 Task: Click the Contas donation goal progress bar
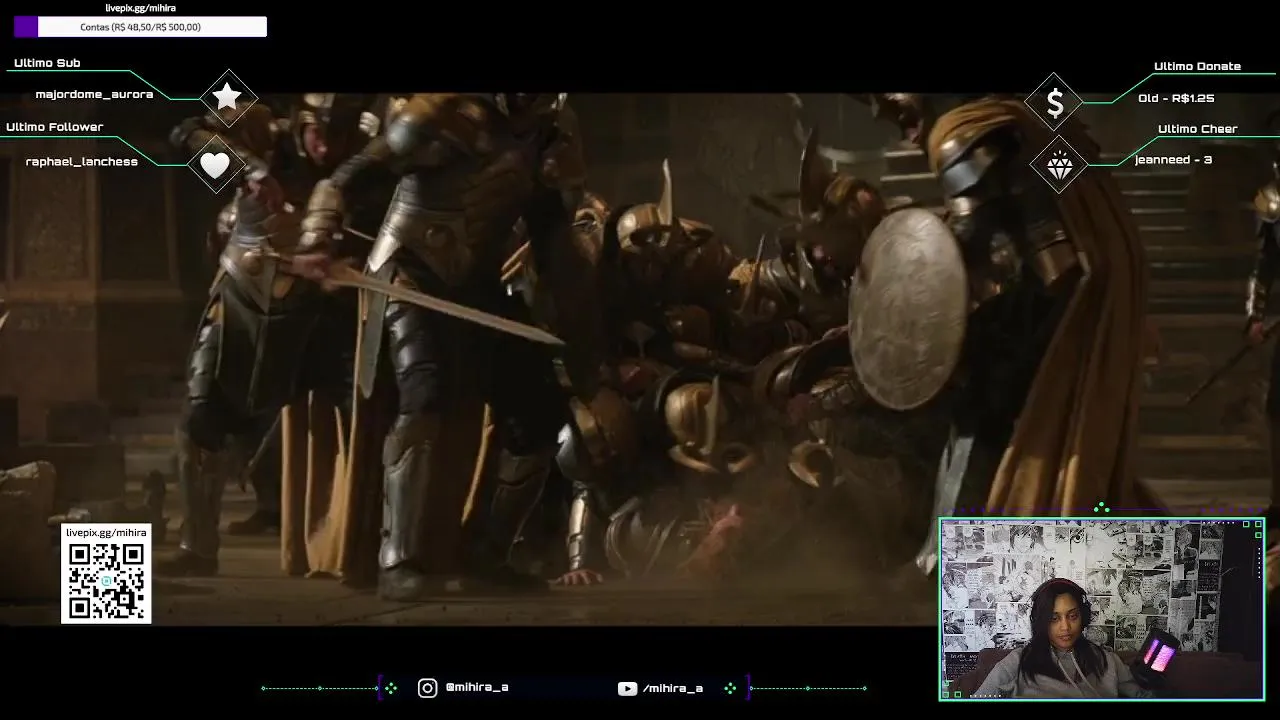coord(140,27)
